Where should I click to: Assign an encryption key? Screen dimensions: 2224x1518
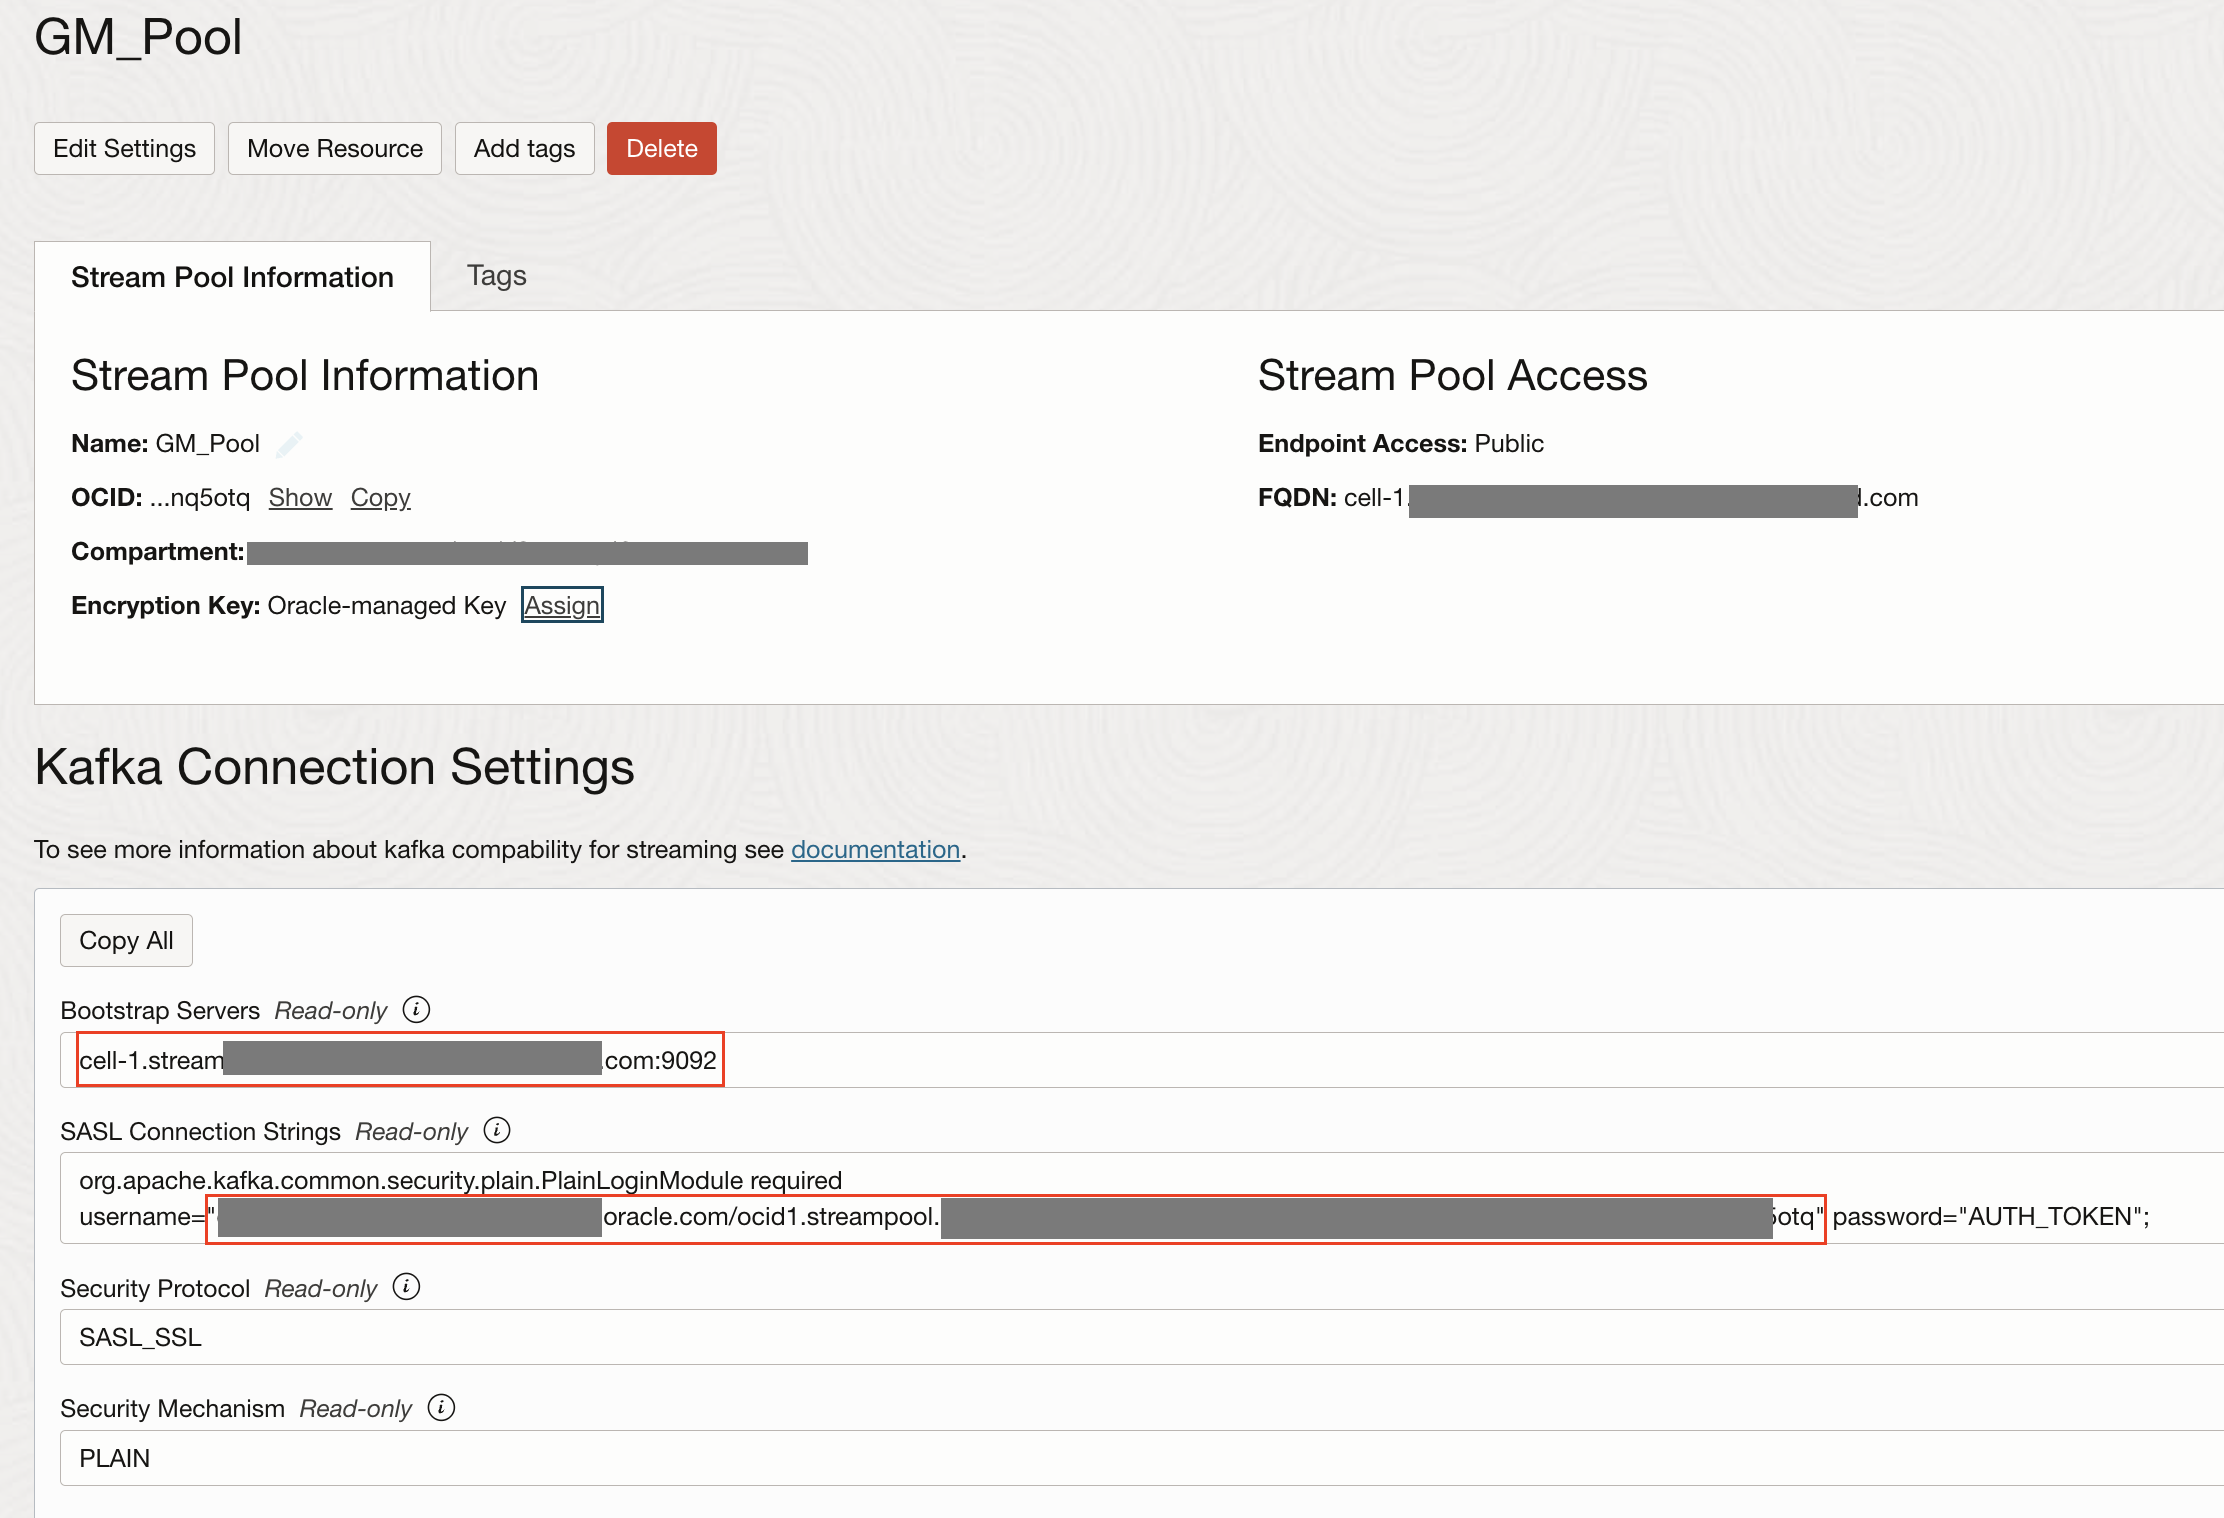click(x=562, y=605)
